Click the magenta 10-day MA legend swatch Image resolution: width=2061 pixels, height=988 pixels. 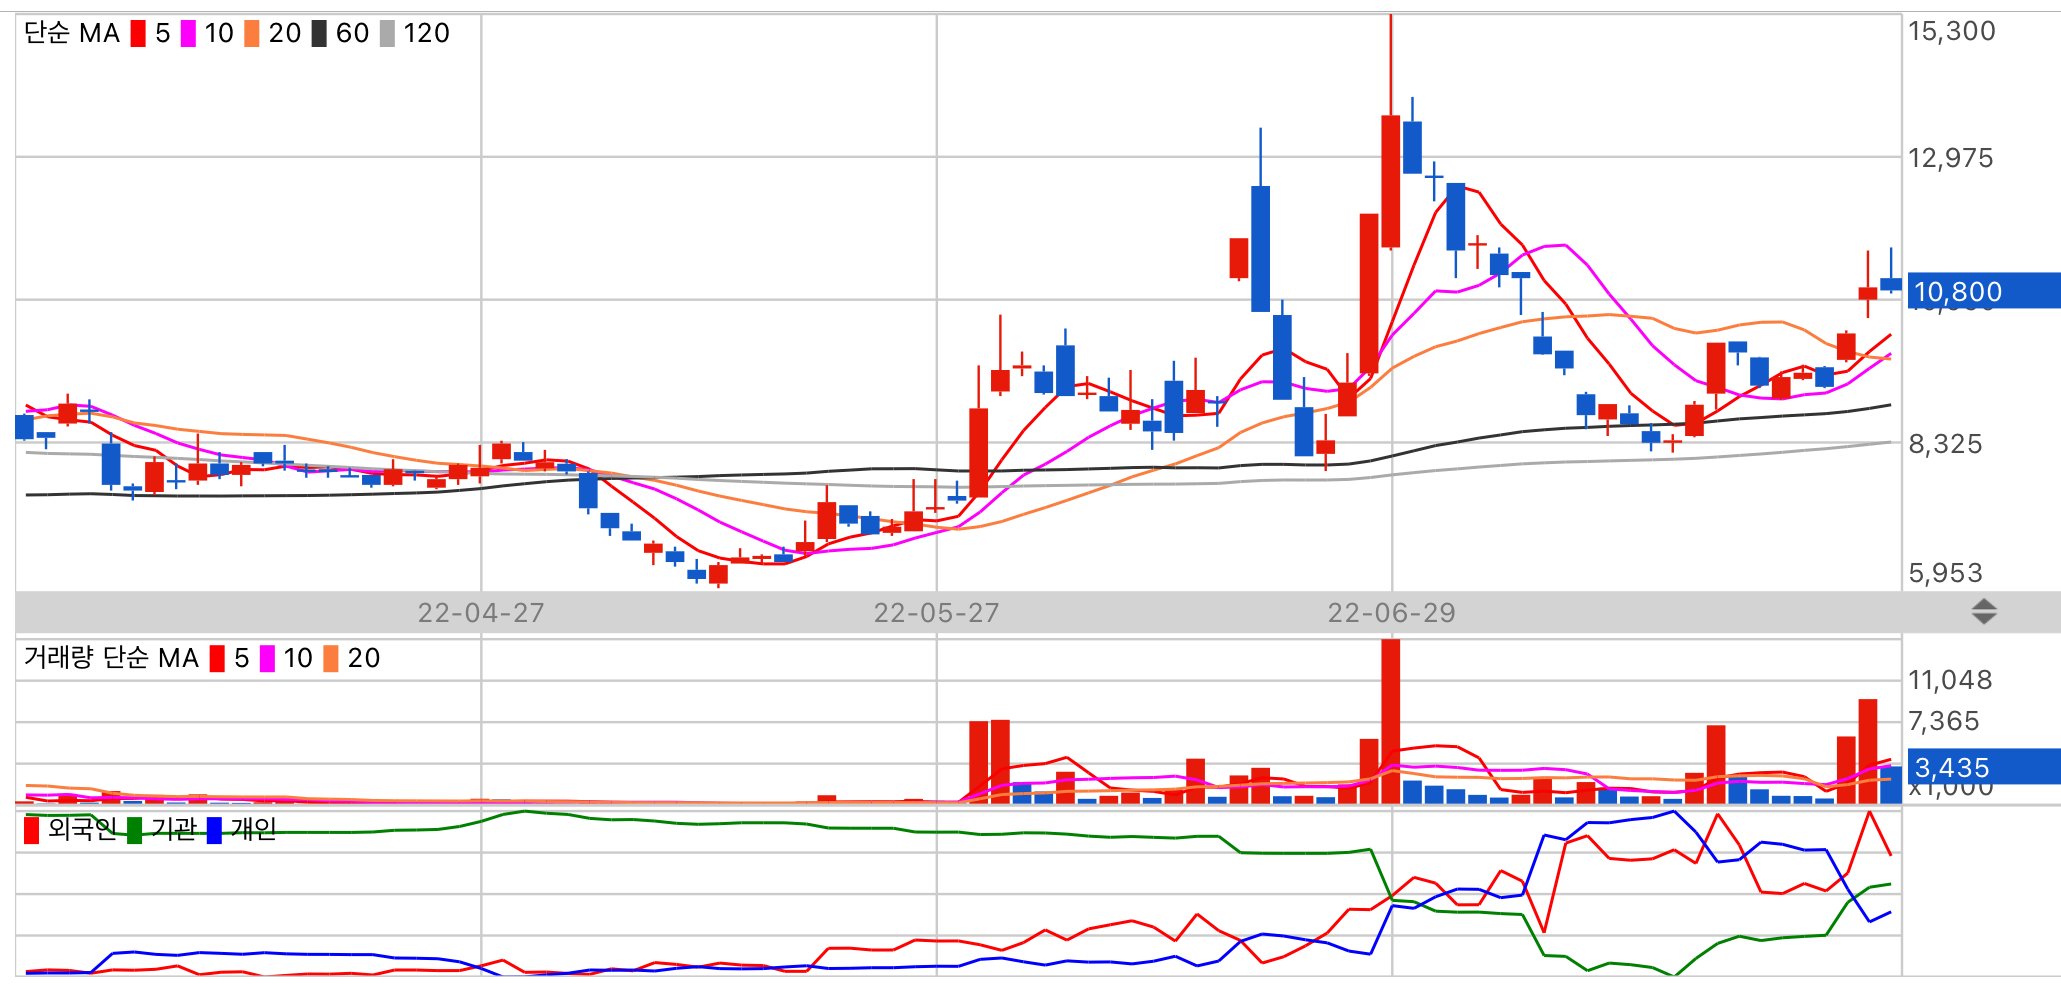(x=188, y=34)
